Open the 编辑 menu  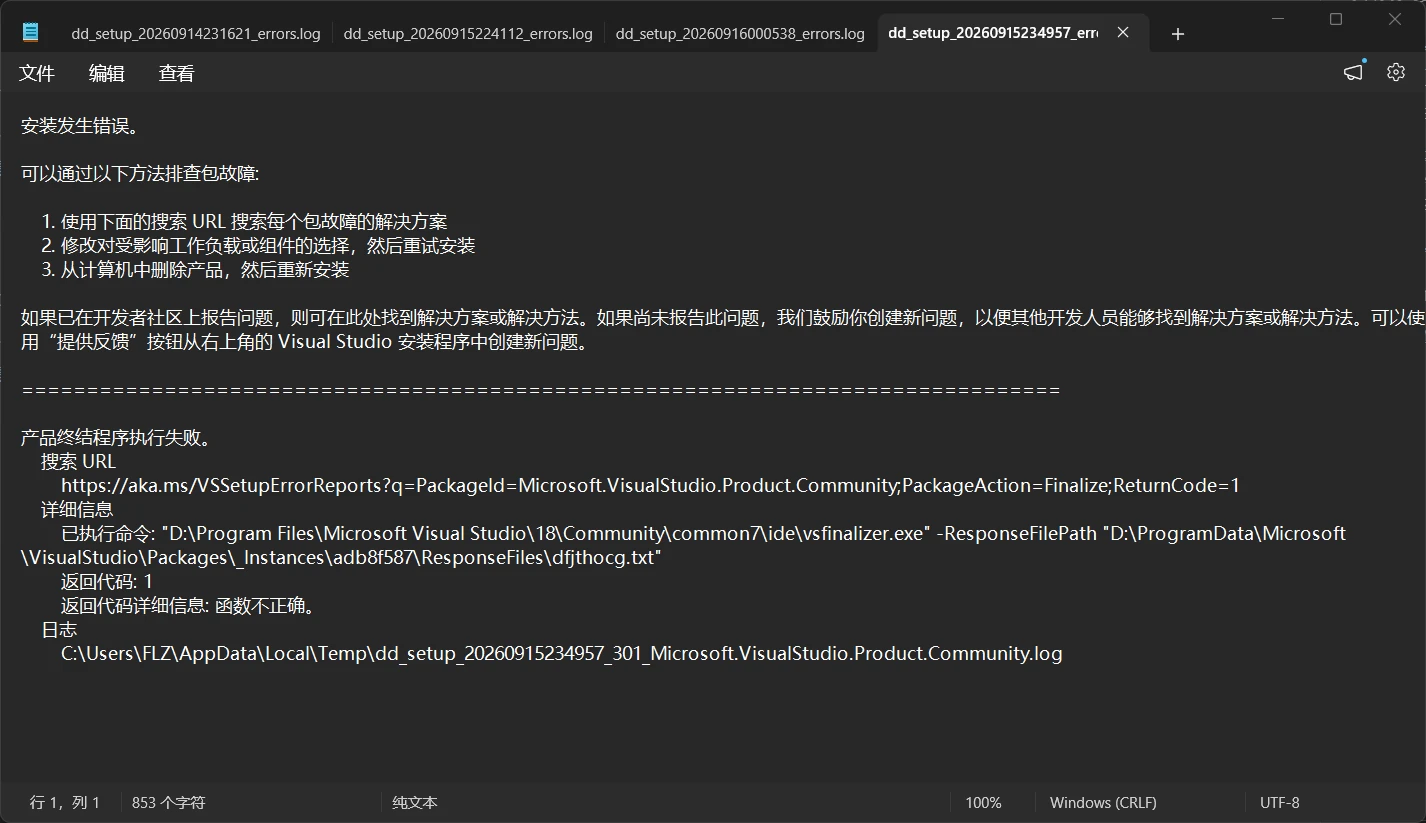click(x=107, y=73)
